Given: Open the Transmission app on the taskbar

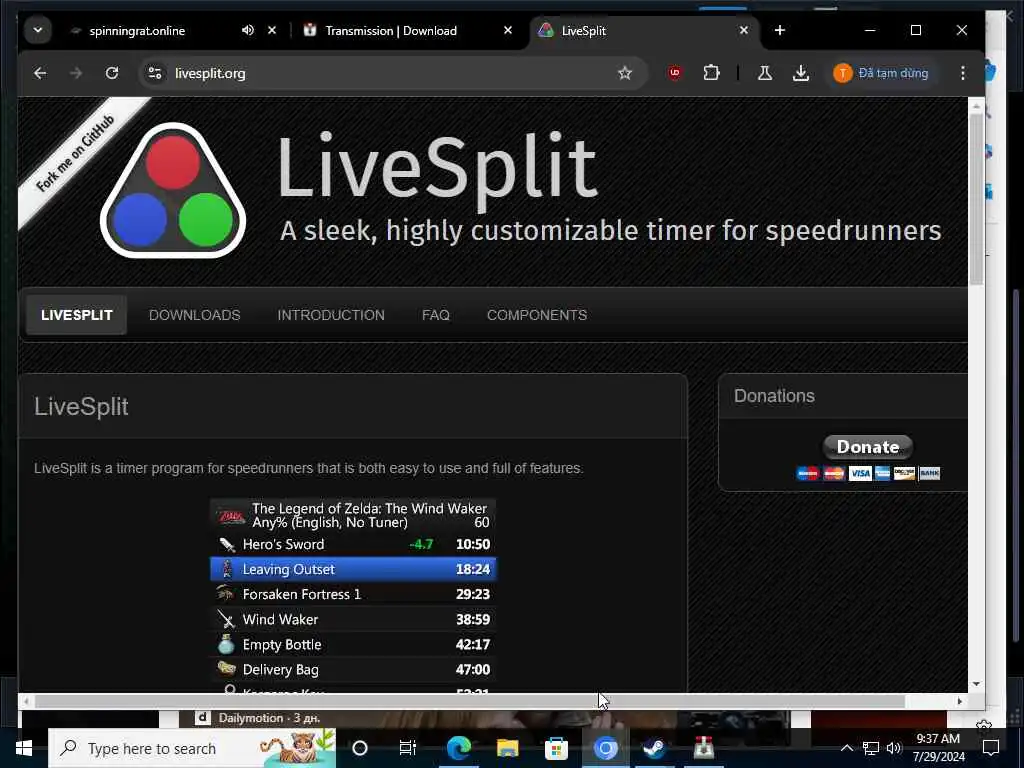Looking at the screenshot, I should coord(703,748).
